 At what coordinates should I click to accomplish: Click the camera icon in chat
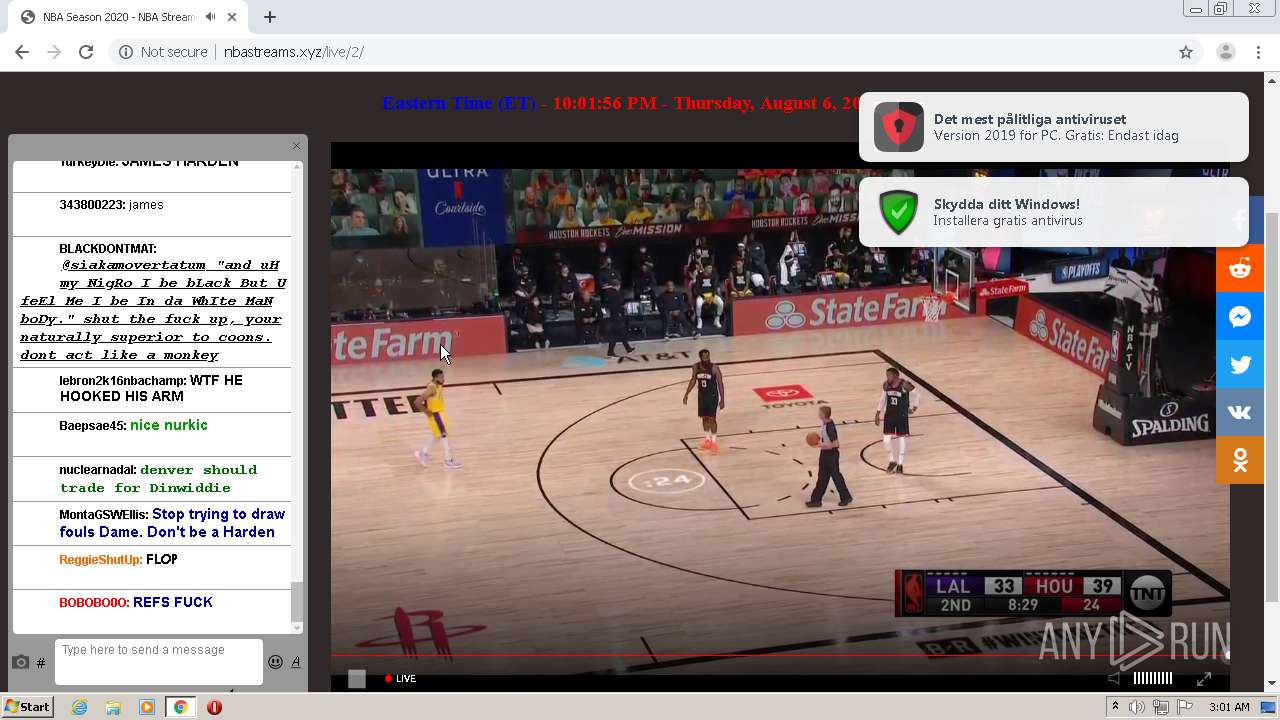click(20, 662)
